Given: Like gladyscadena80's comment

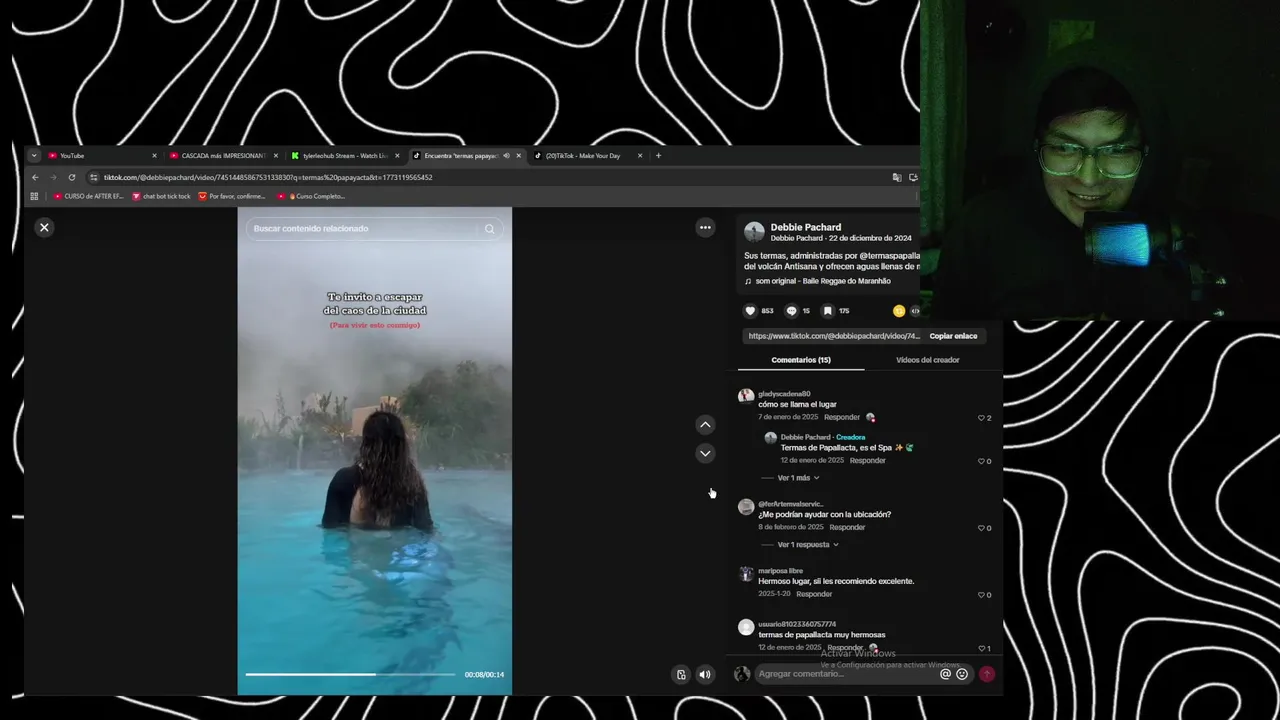Looking at the screenshot, I should (x=981, y=418).
